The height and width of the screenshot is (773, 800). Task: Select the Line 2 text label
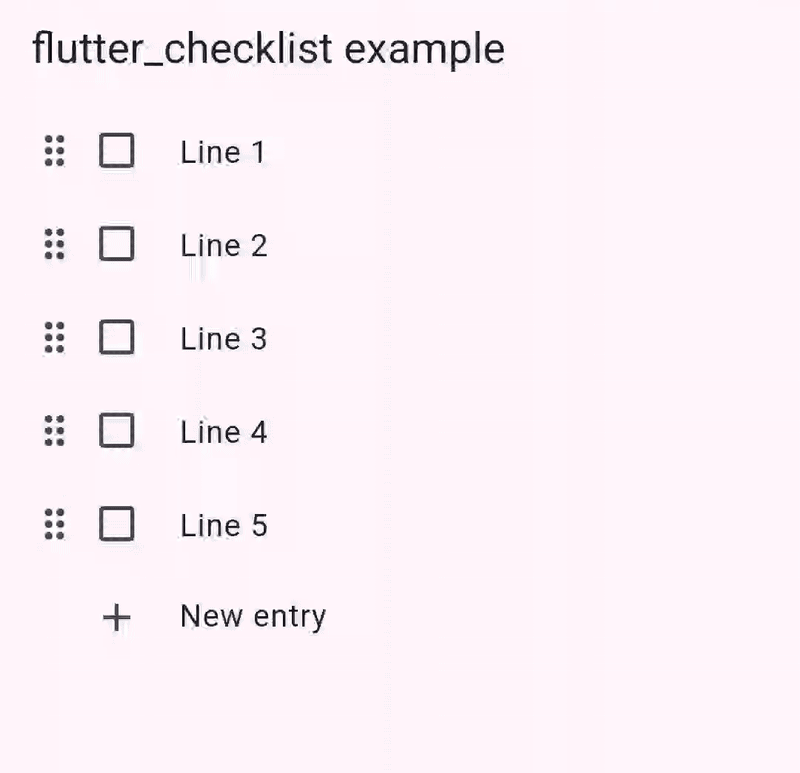pyautogui.click(x=223, y=245)
